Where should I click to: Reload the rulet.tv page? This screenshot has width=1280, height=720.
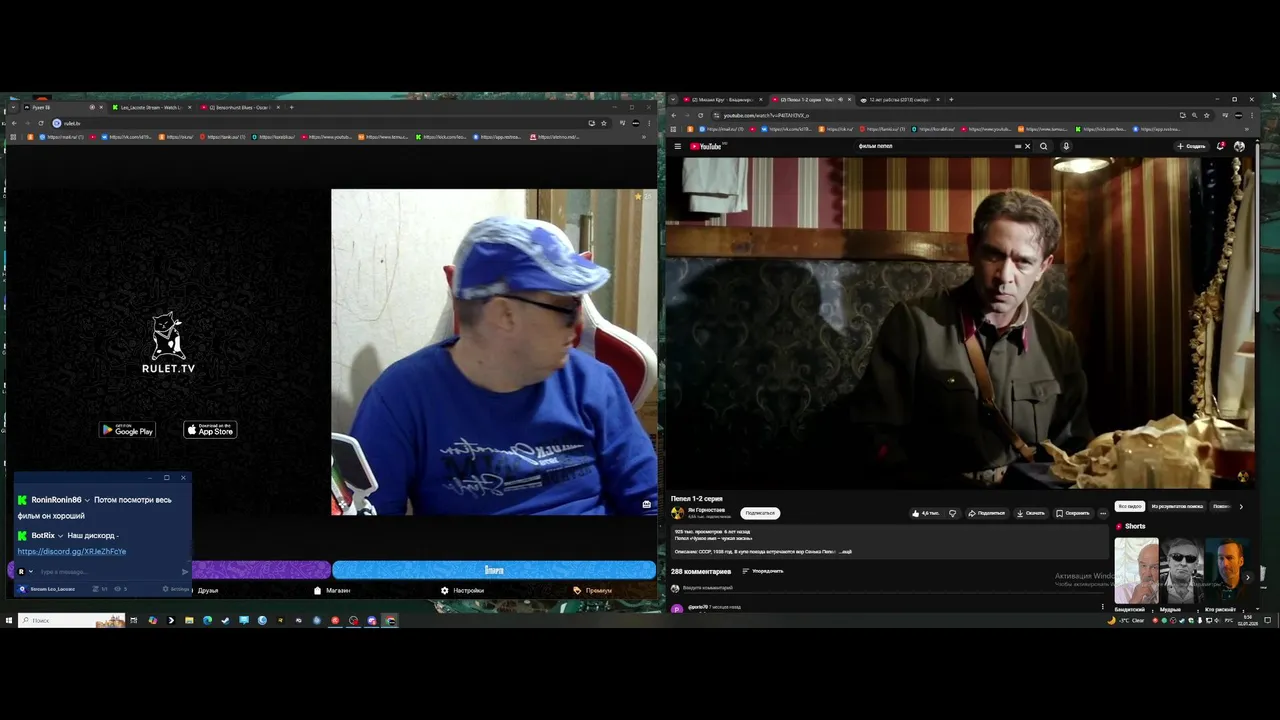pos(41,123)
